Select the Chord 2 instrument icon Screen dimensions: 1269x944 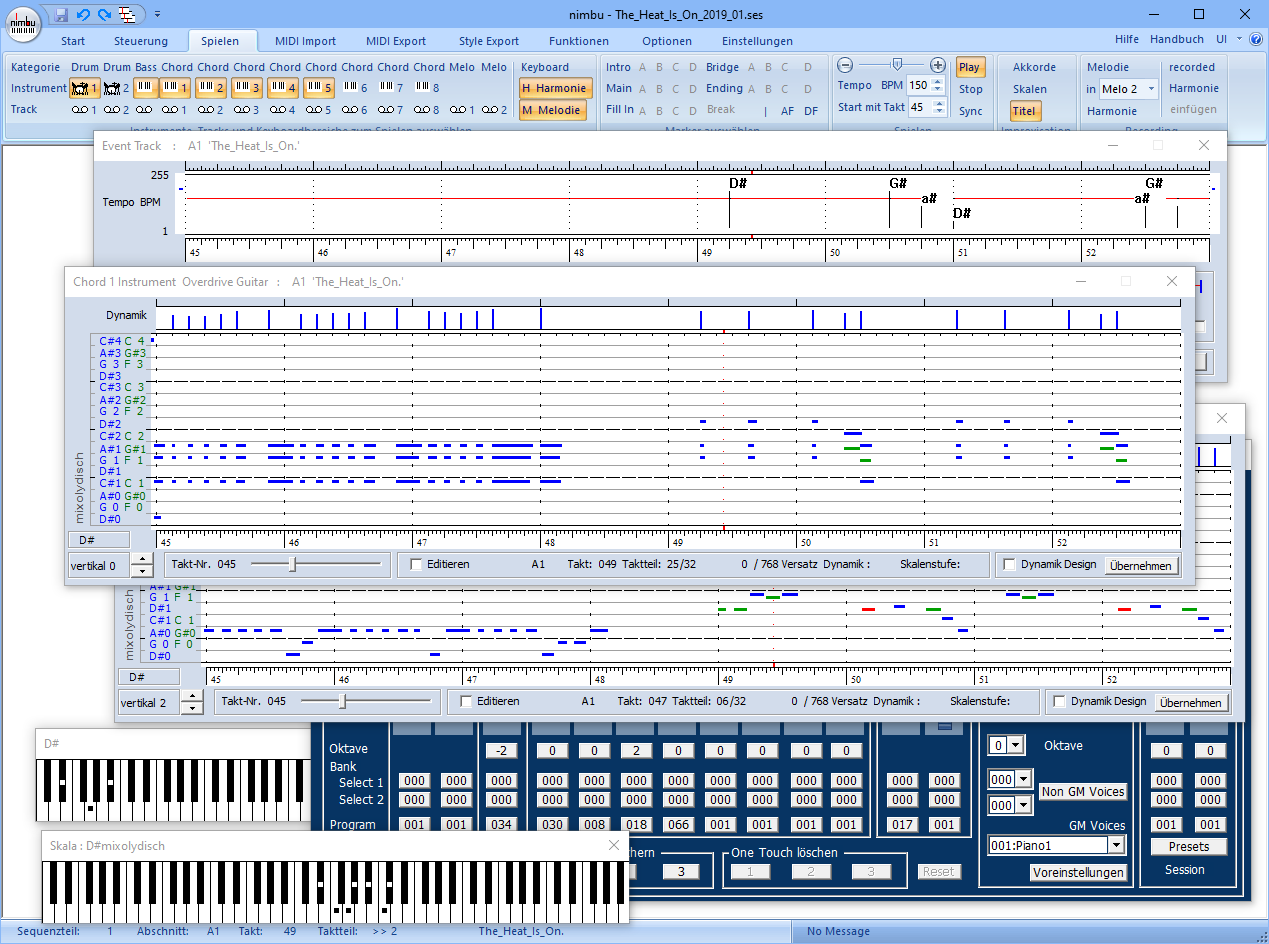tap(212, 88)
